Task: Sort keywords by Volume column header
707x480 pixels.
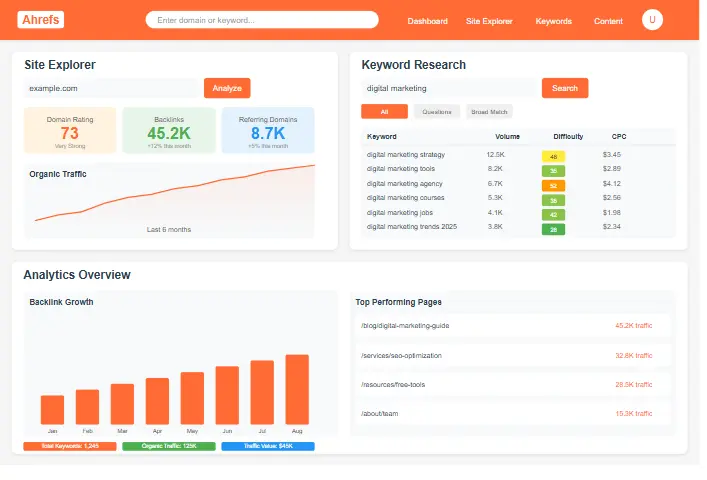Action: (507, 136)
